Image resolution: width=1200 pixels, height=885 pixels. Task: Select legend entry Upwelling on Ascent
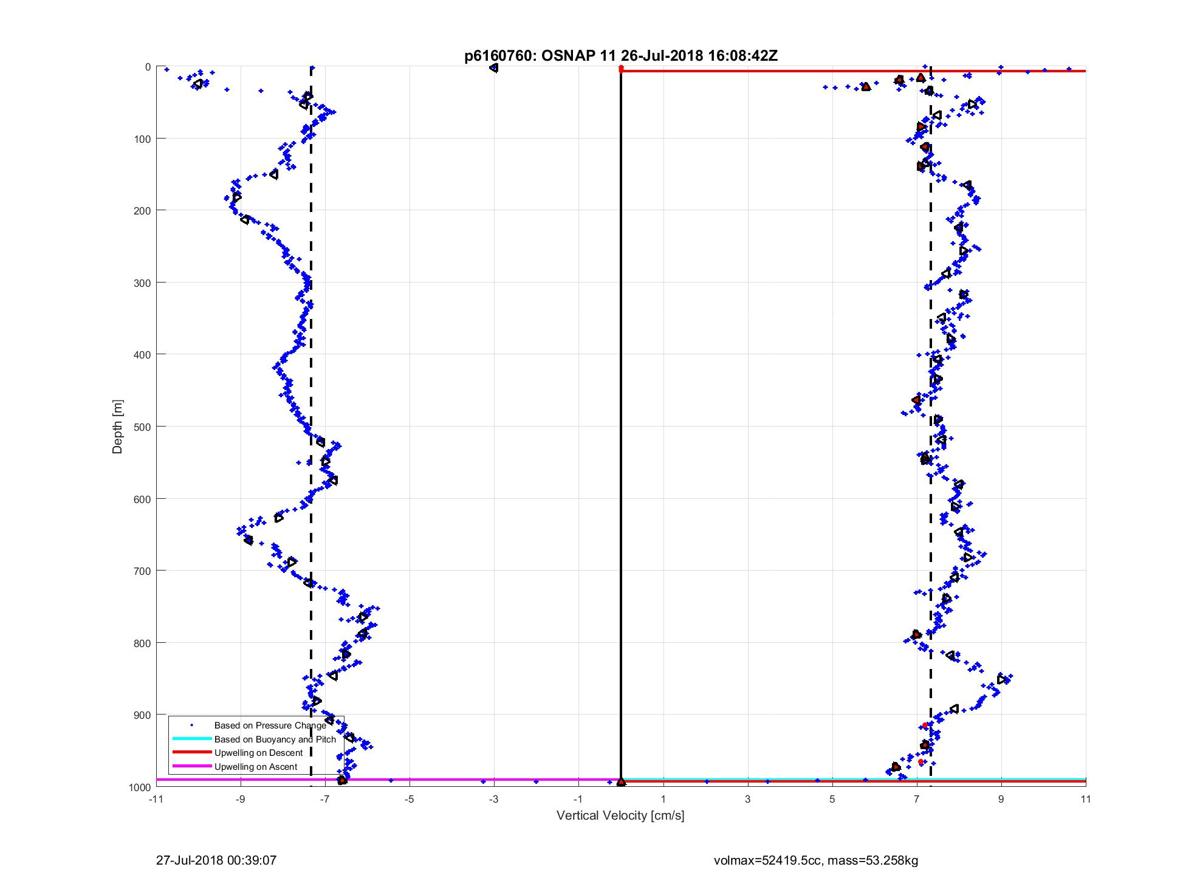[x=255, y=767]
